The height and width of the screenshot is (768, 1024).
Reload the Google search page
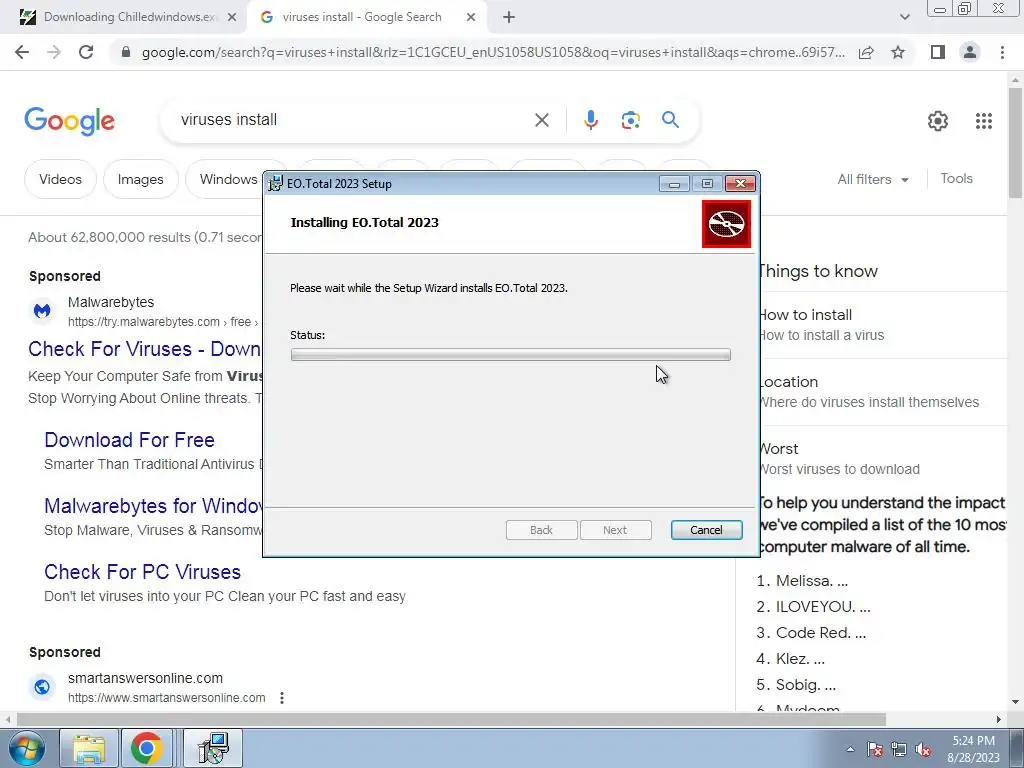coord(86,52)
